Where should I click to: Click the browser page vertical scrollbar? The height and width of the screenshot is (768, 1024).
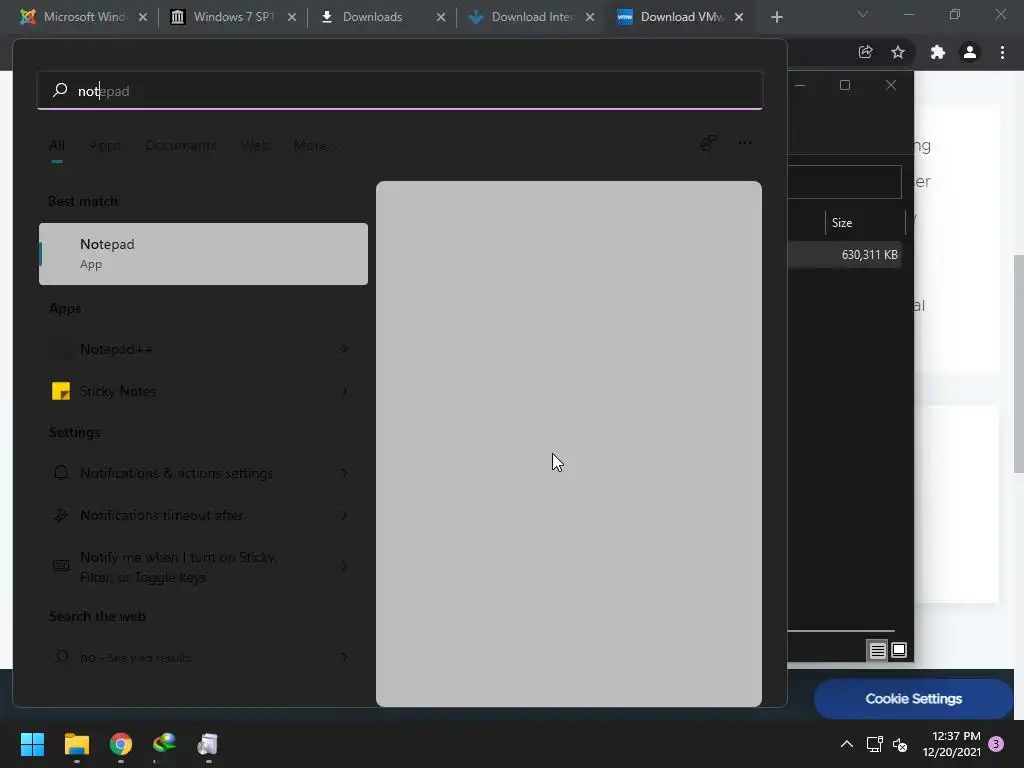click(x=1018, y=363)
